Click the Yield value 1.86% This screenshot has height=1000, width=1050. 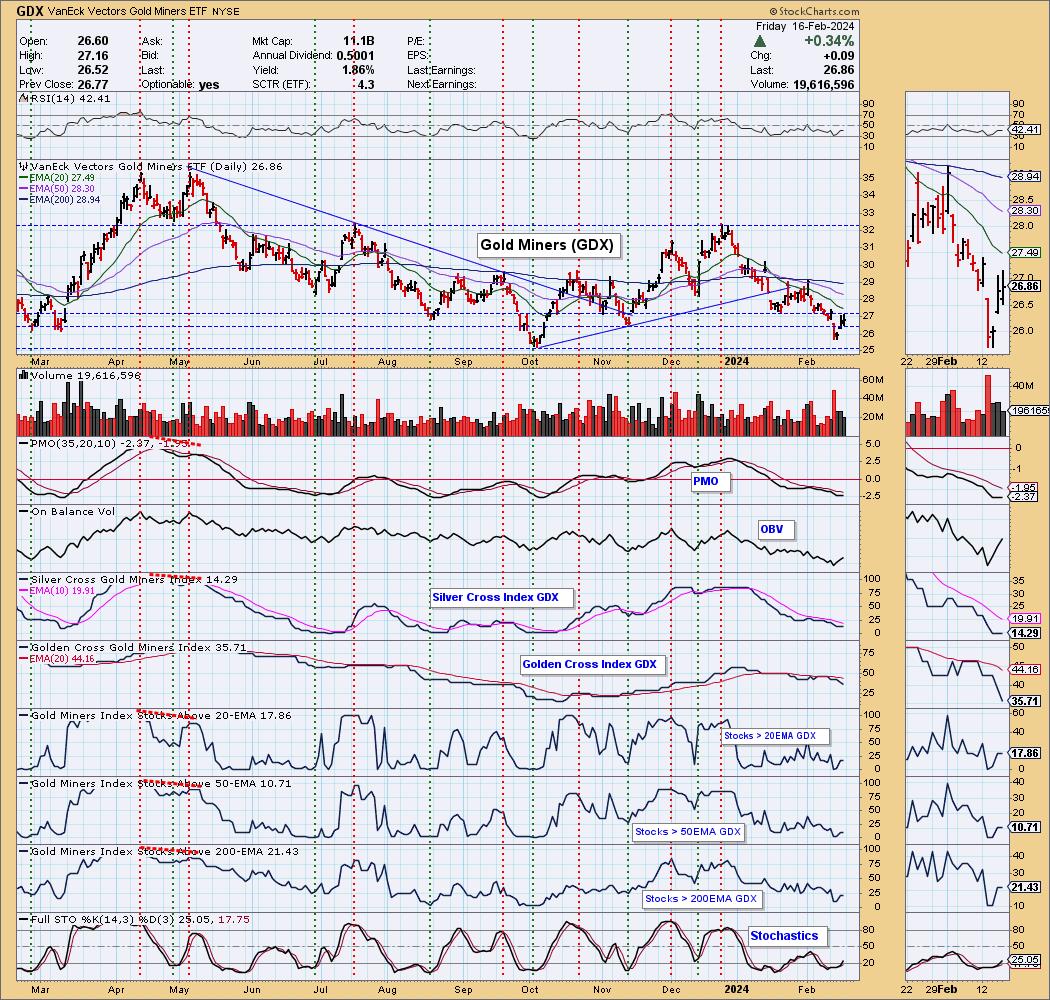pos(358,70)
